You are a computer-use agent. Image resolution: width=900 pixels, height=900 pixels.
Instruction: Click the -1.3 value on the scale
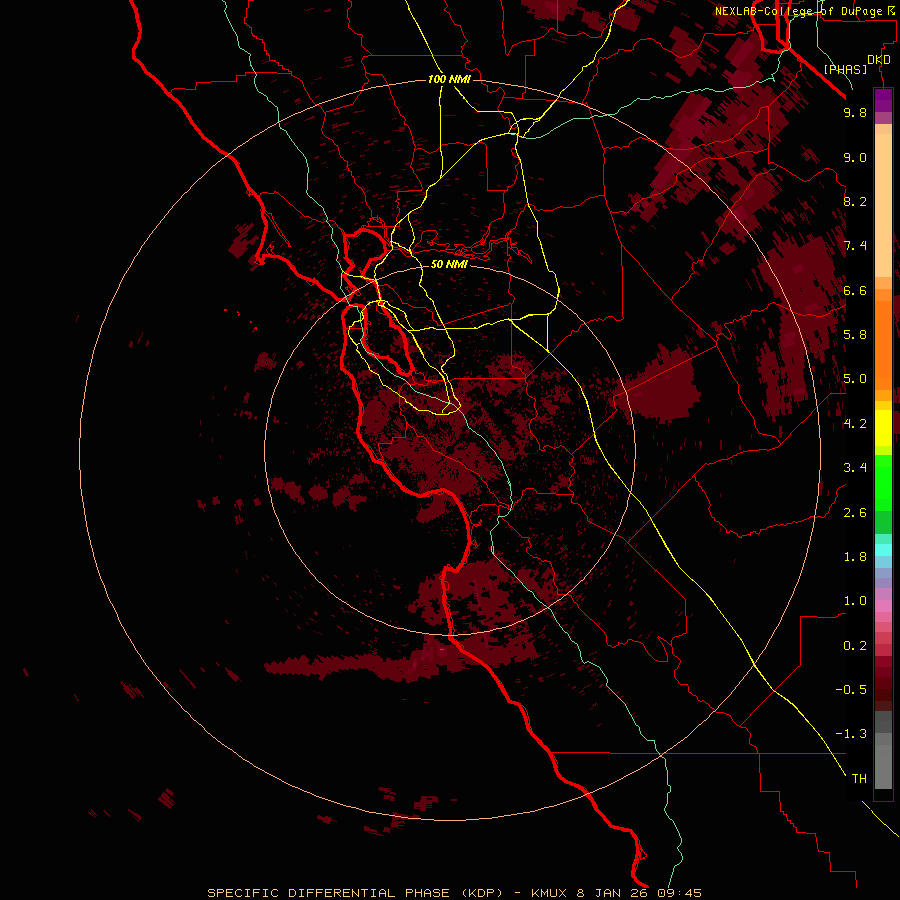851,734
